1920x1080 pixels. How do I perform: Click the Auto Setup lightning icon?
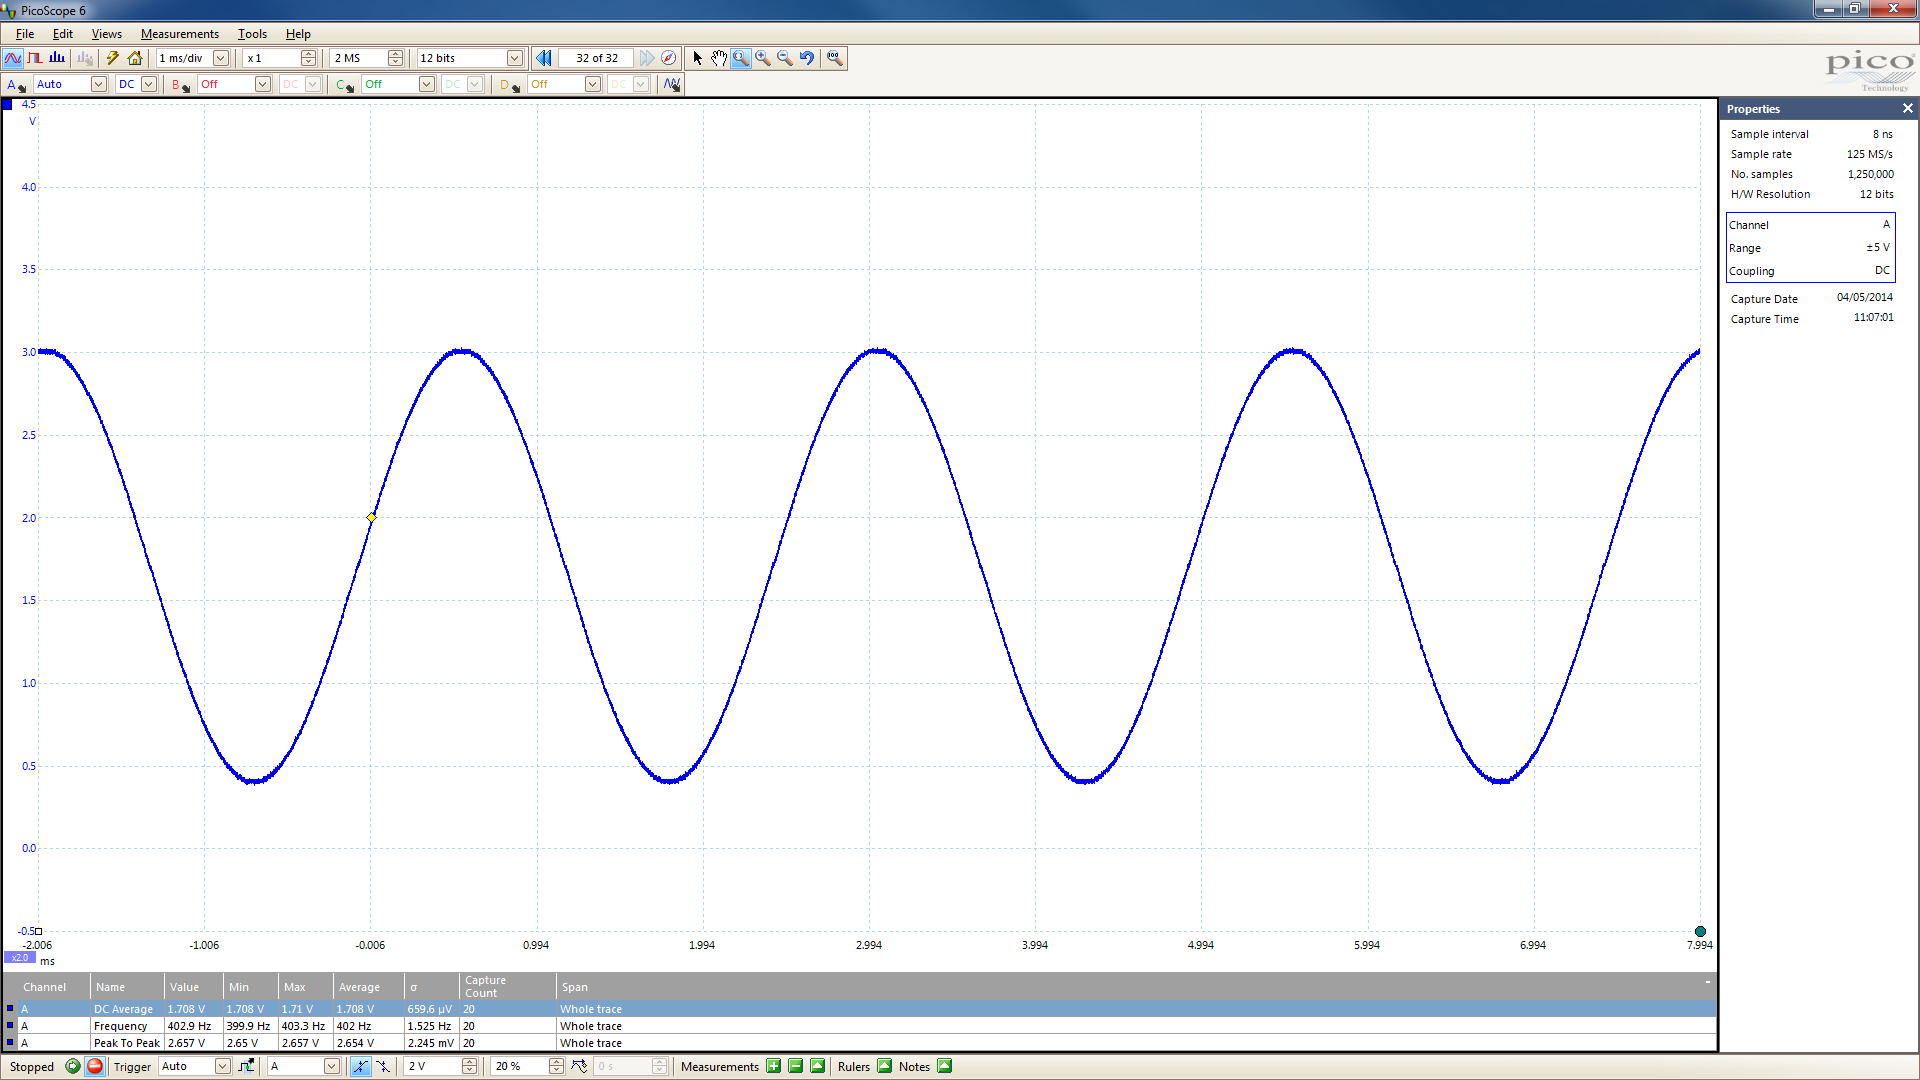[113, 58]
